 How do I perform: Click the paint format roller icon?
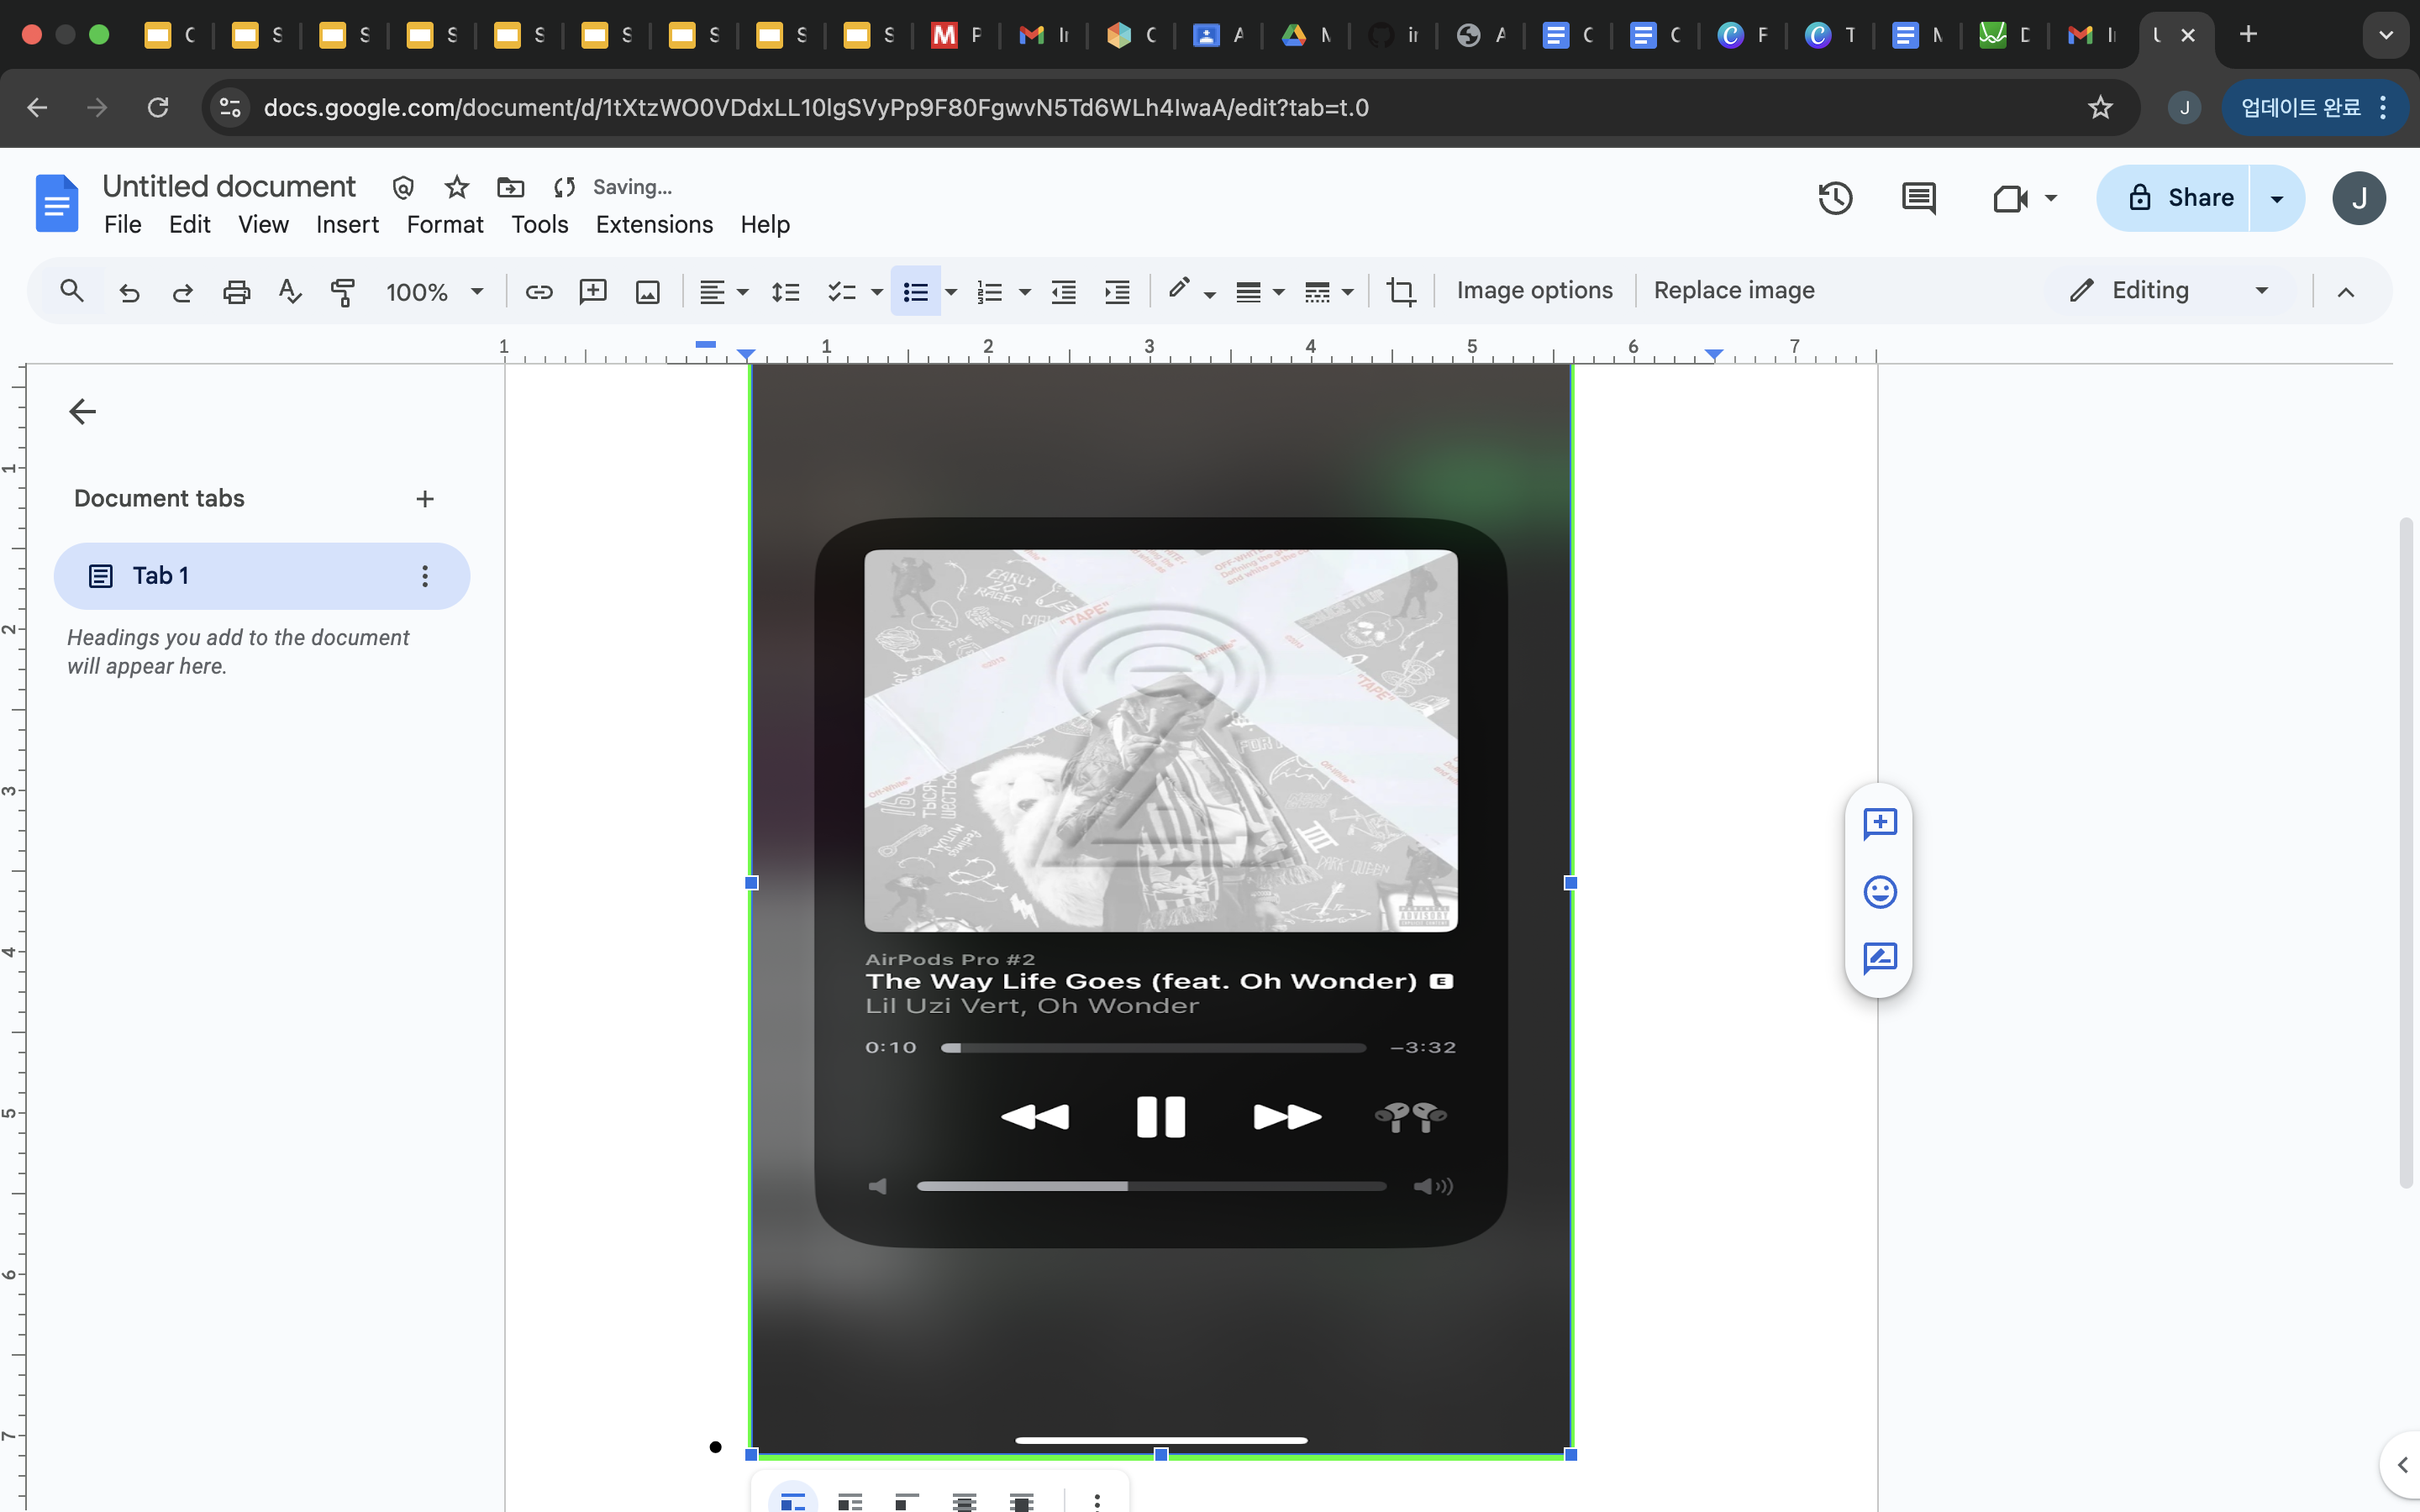click(x=343, y=291)
